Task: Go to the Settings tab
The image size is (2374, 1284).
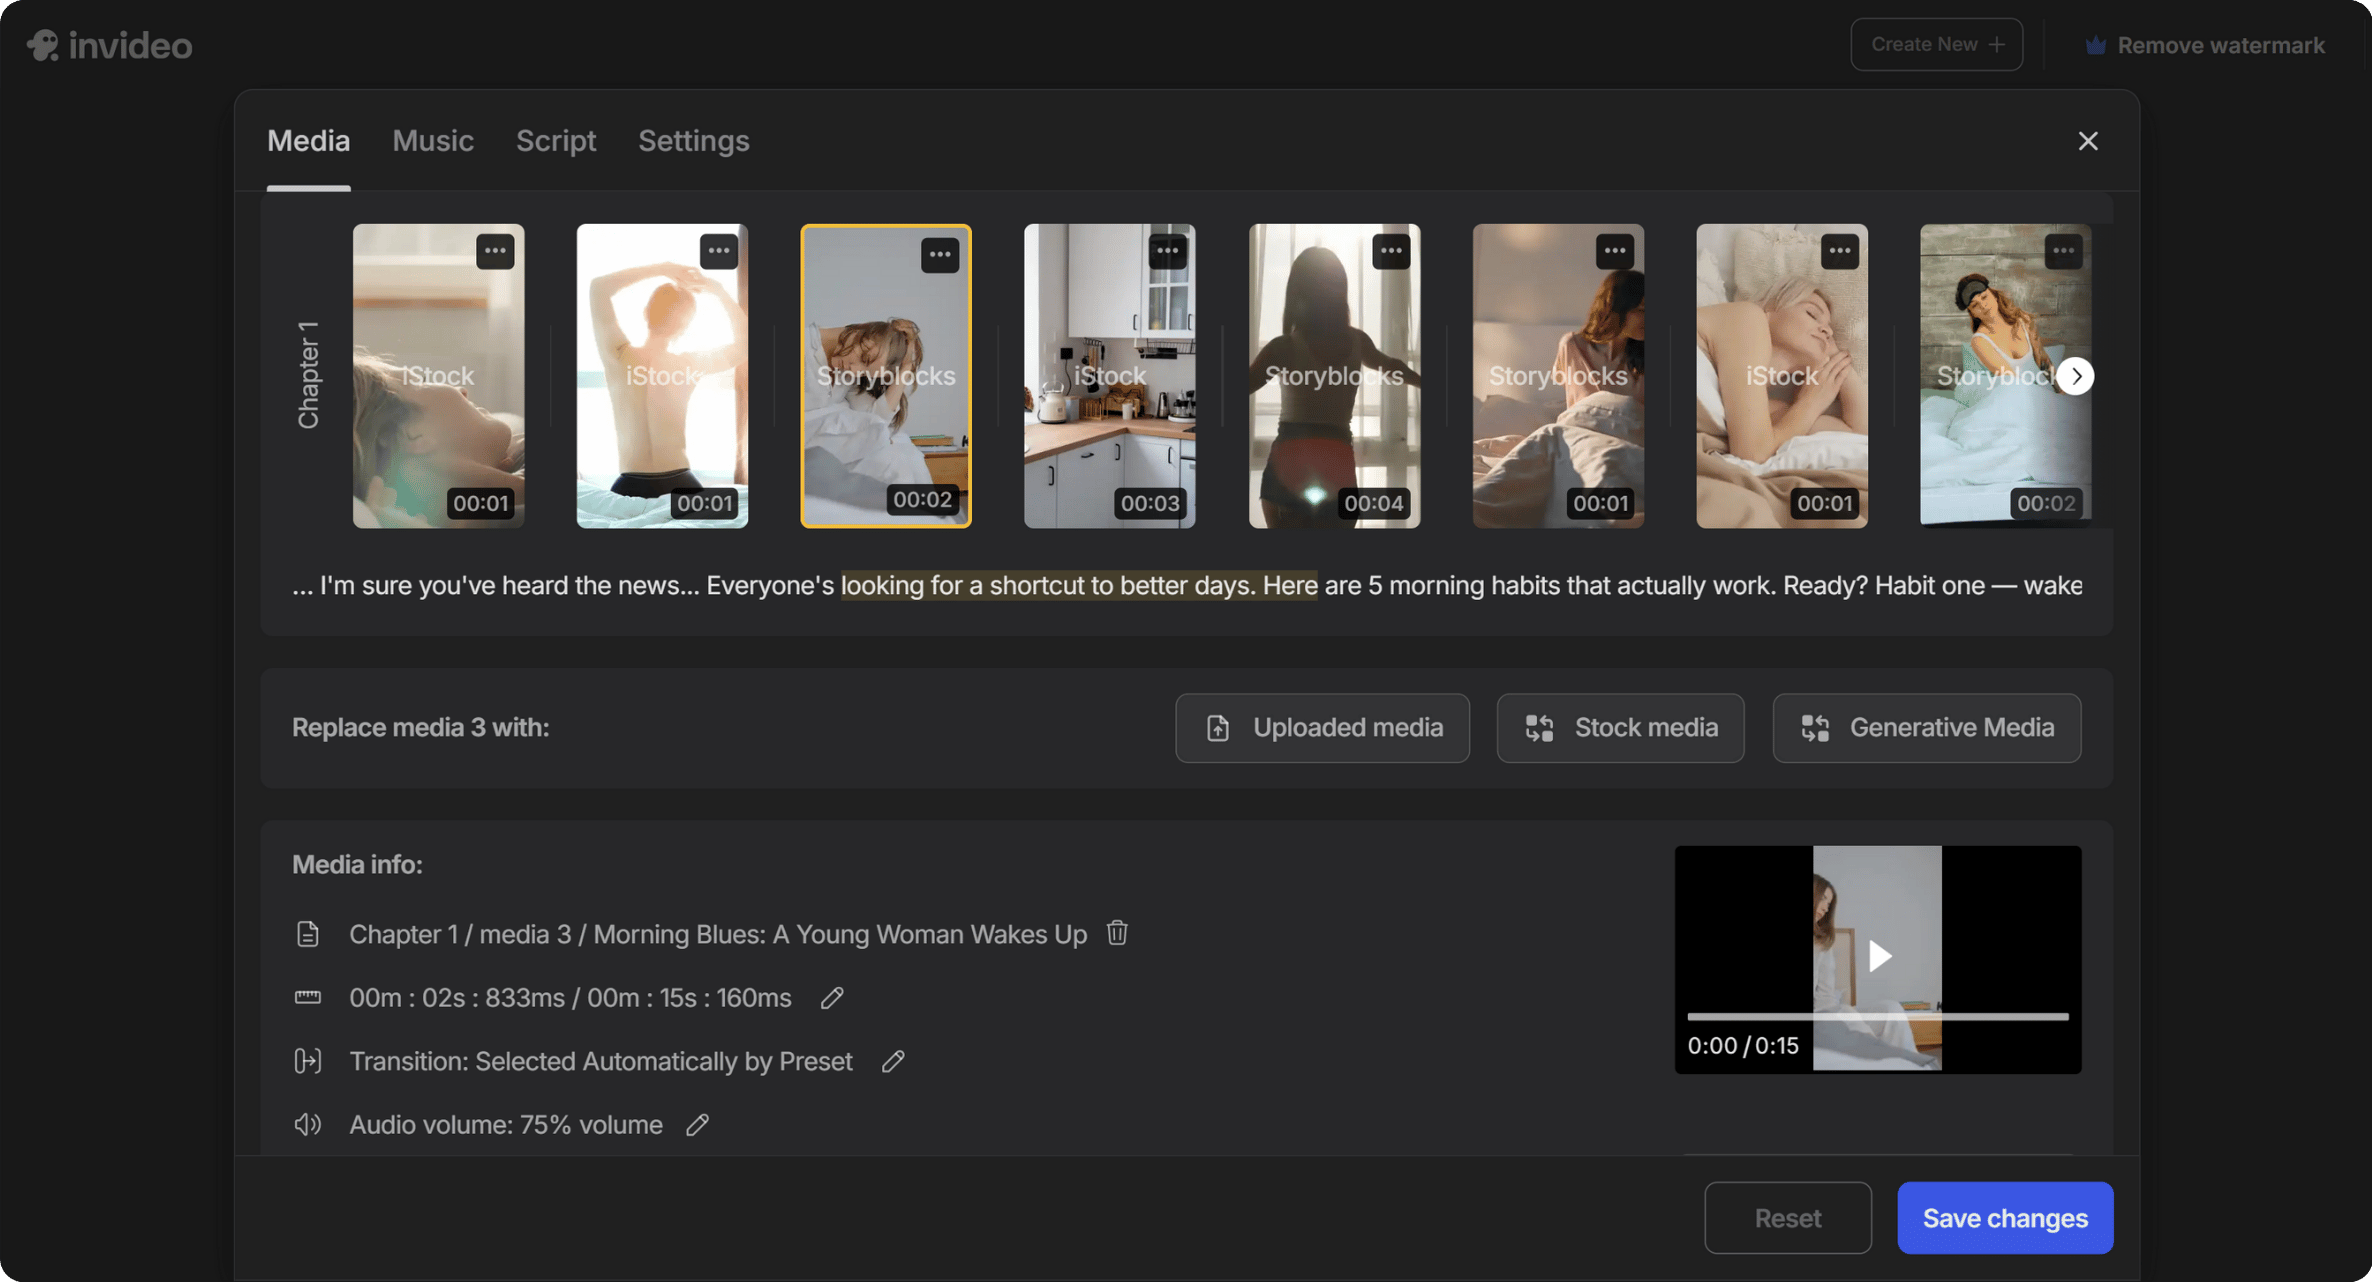Action: tap(693, 141)
